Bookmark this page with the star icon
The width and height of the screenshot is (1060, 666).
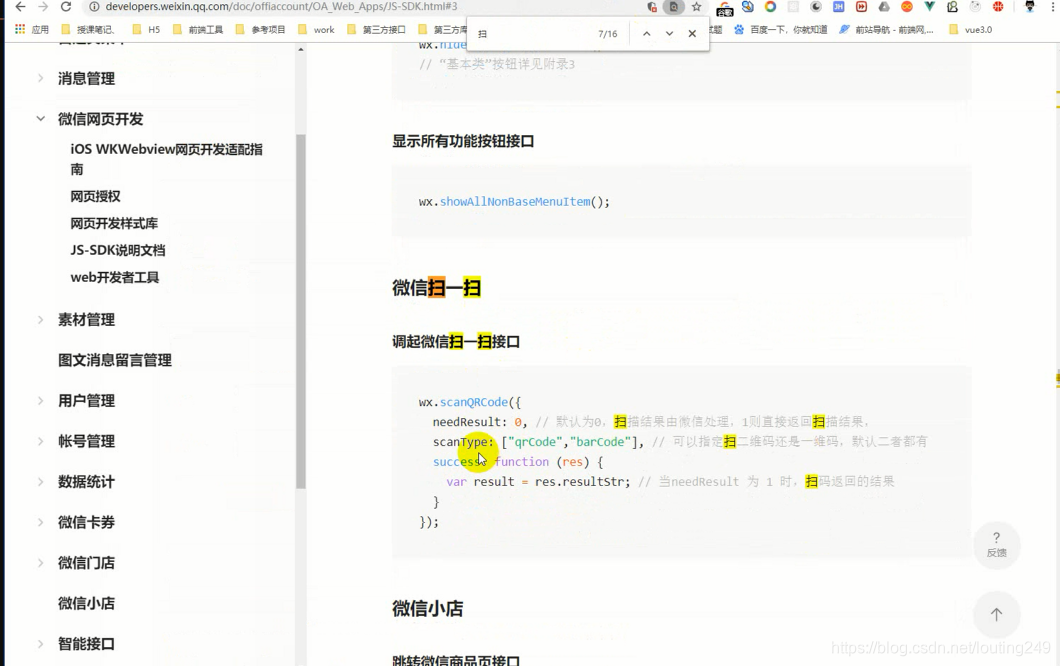[697, 6]
